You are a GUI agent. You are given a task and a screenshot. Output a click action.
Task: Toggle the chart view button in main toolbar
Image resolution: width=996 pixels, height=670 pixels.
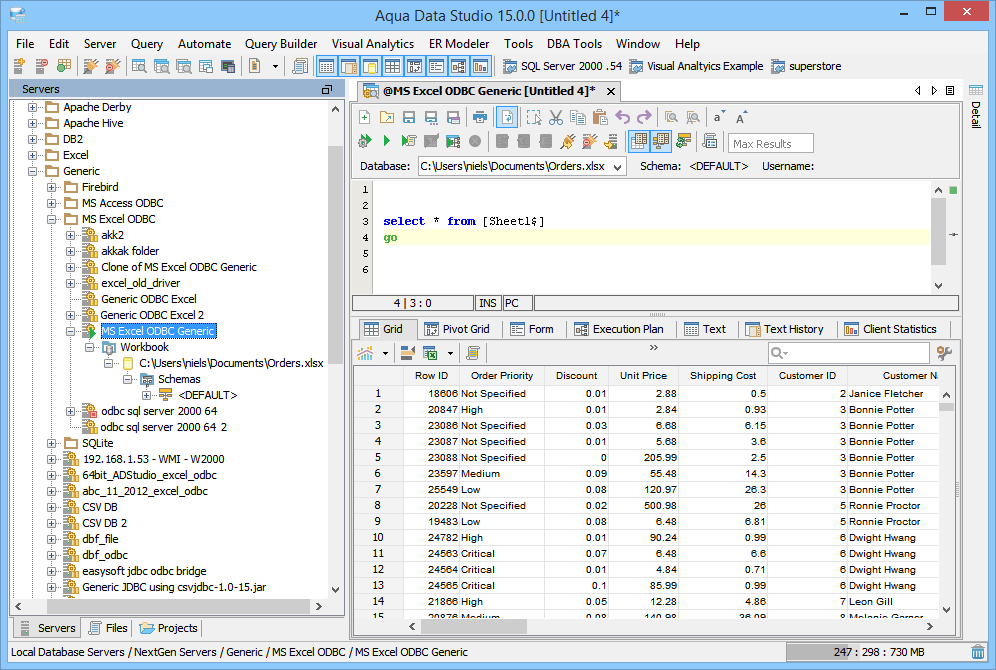tap(481, 67)
